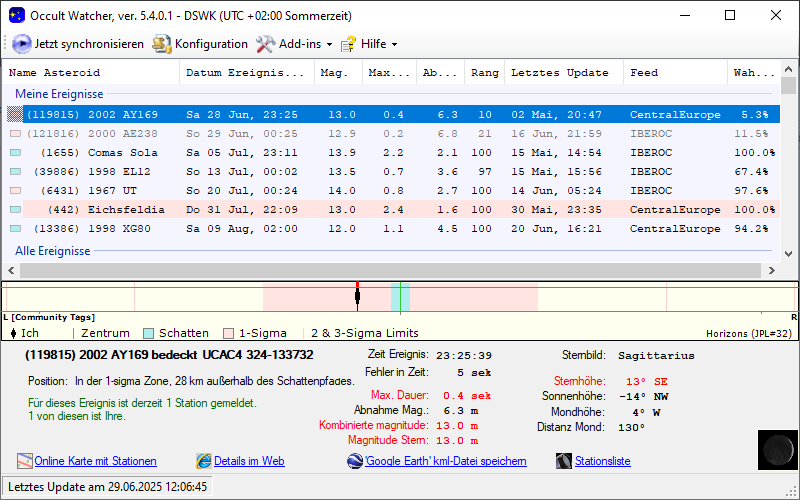Screen dimensions: 800x500
Task: Toggle station marker for 1998 XG80 event
Action: pos(15,229)
